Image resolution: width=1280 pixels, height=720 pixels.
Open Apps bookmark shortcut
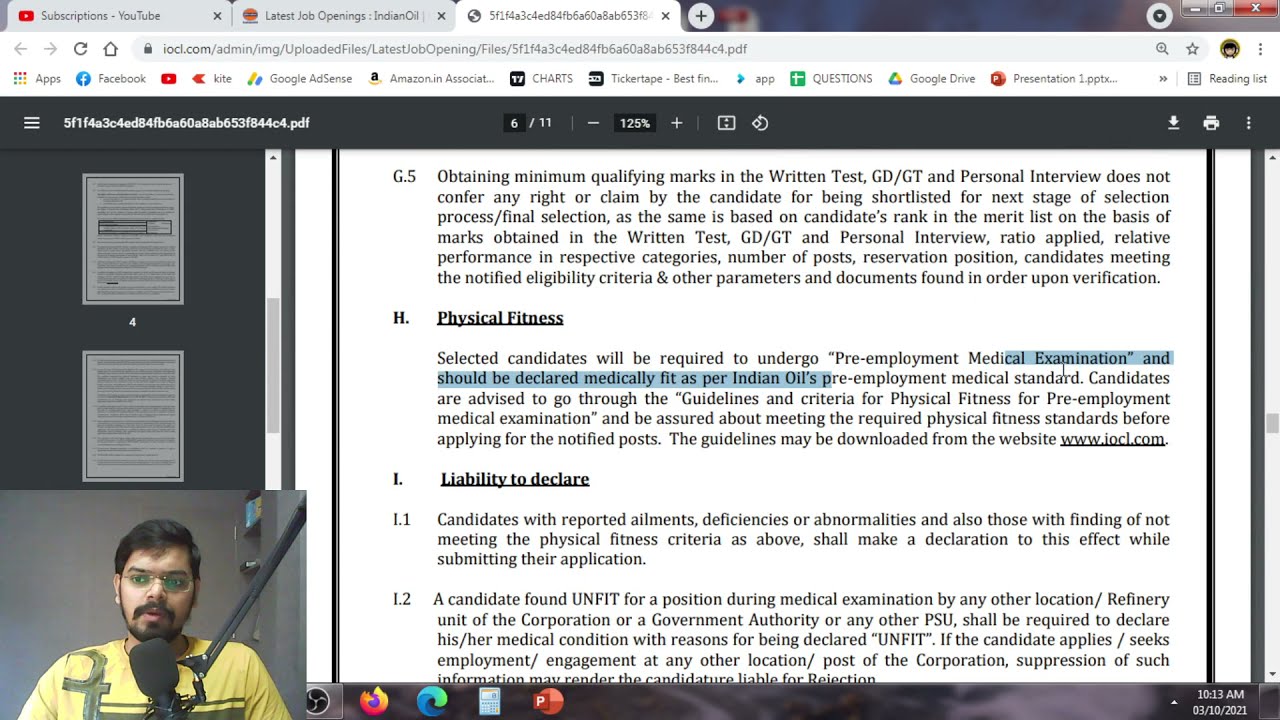click(37, 78)
